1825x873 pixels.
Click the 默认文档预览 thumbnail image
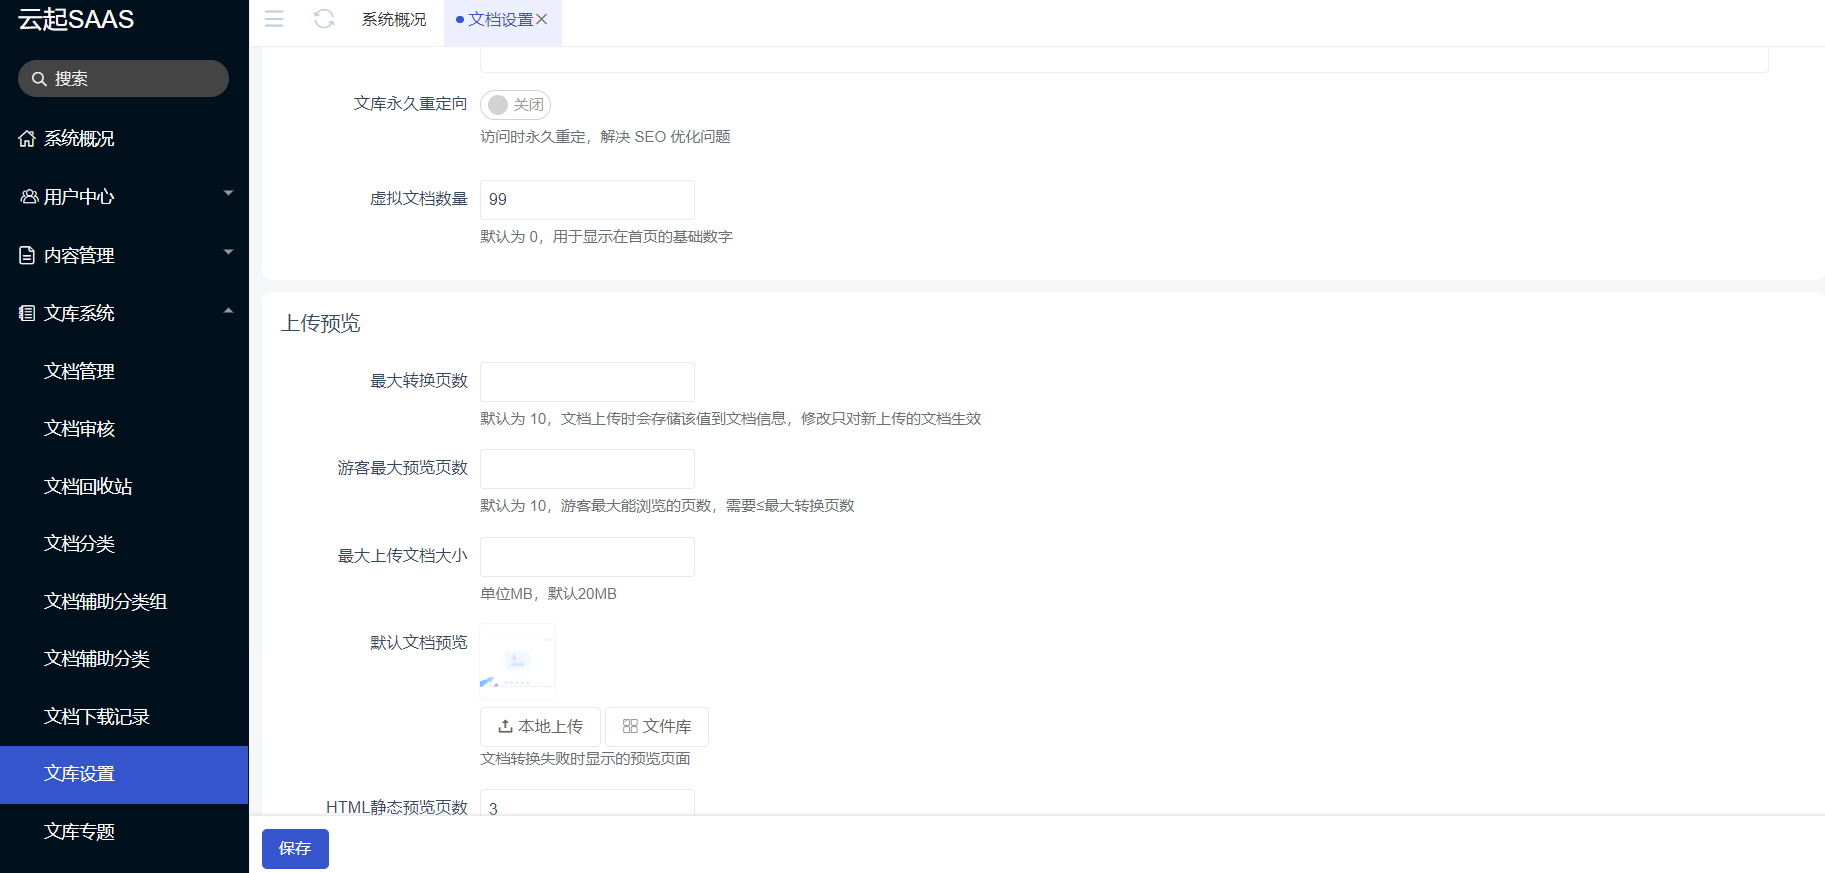point(518,661)
